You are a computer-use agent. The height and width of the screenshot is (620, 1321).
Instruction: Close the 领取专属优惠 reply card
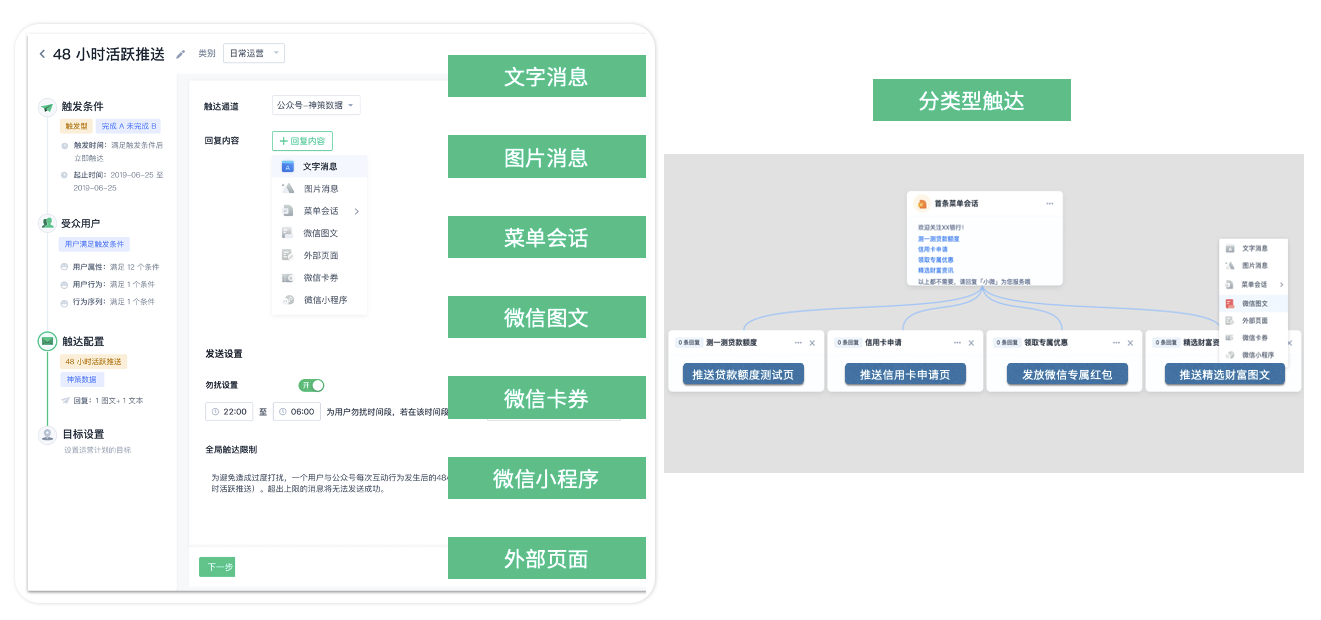(1130, 343)
